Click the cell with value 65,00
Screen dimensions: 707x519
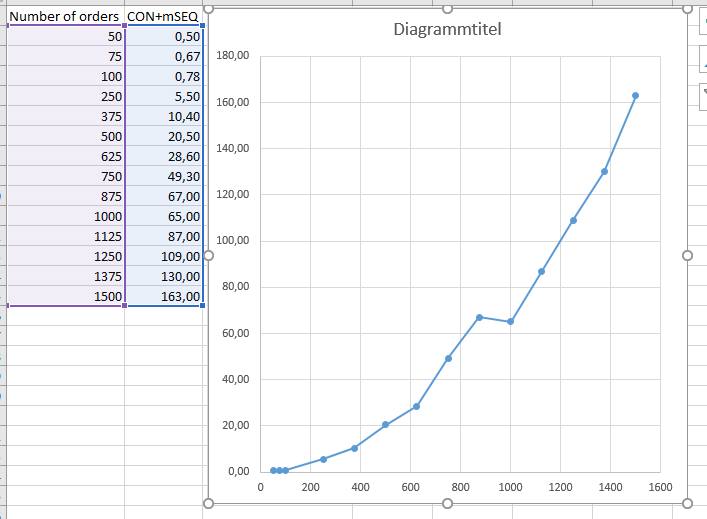[x=164, y=216]
